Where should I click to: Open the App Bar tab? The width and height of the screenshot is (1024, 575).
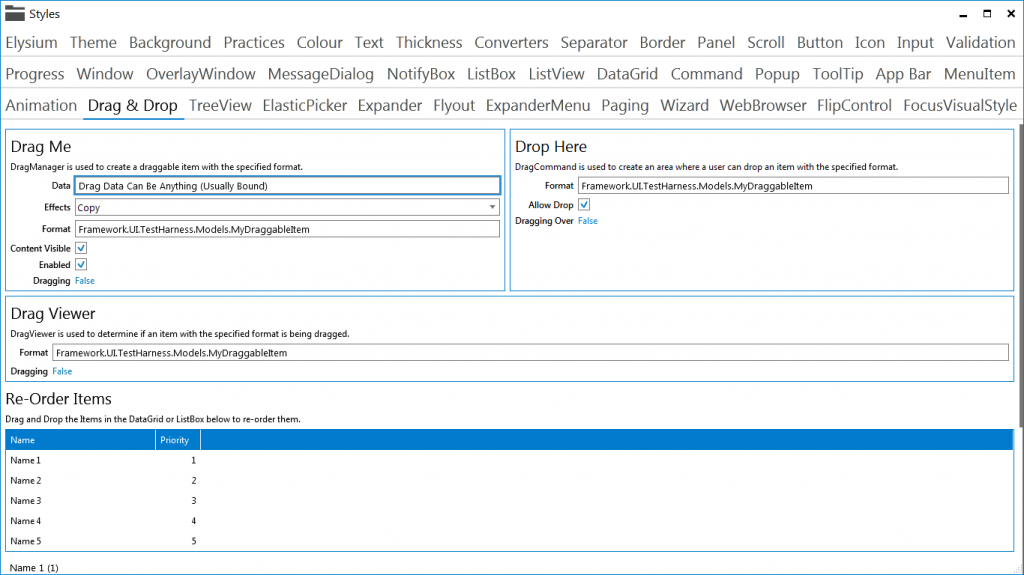(x=903, y=74)
